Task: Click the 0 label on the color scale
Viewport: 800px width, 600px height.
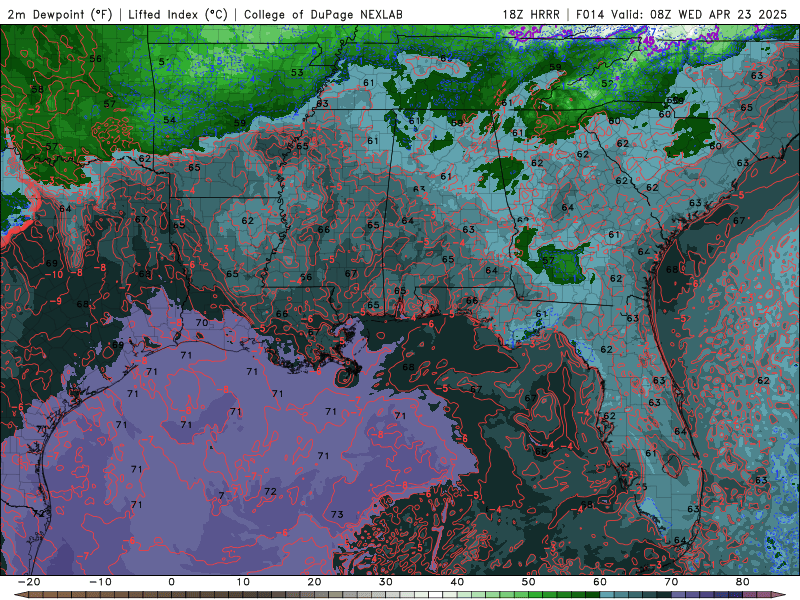Action: click(171, 582)
